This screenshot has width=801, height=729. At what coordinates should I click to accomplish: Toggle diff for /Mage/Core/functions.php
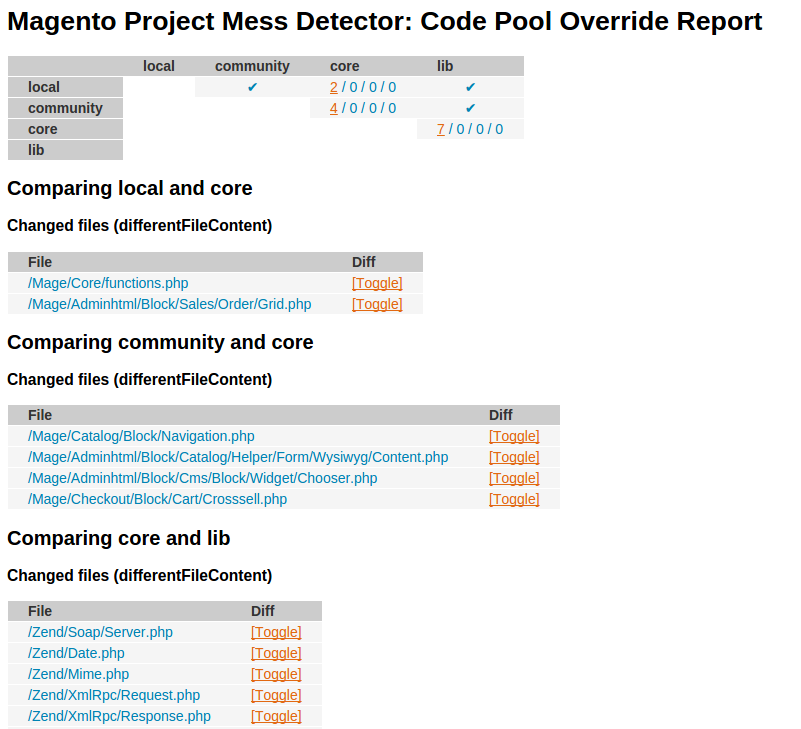pos(377,283)
